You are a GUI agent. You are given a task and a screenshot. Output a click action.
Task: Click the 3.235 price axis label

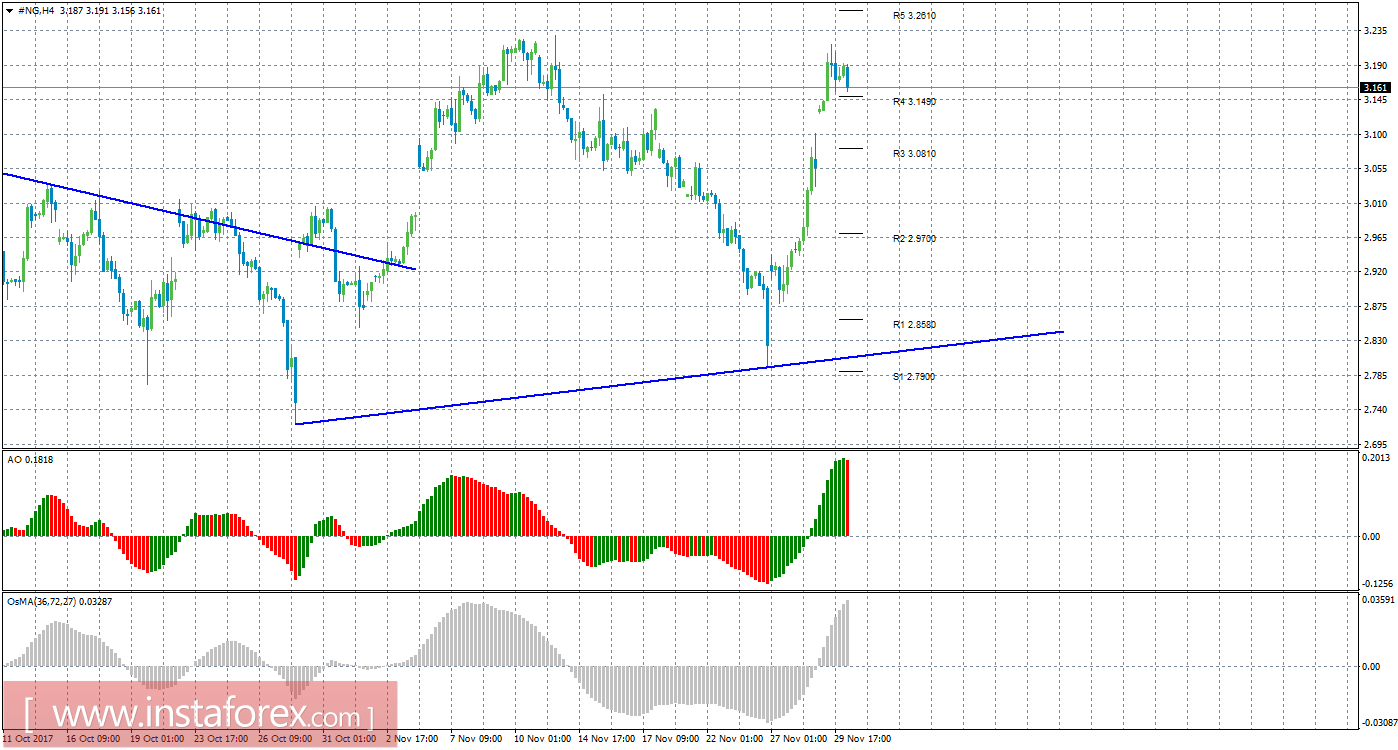pyautogui.click(x=1376, y=31)
